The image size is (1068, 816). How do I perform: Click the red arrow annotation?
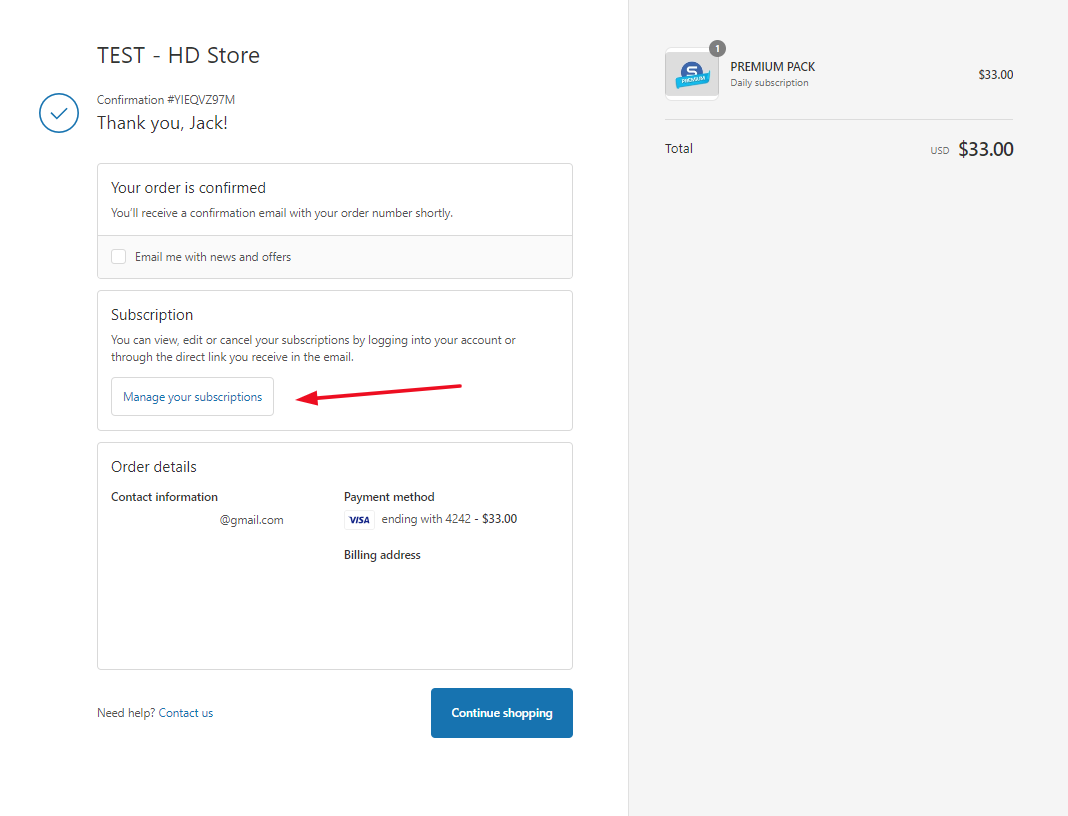coord(378,393)
